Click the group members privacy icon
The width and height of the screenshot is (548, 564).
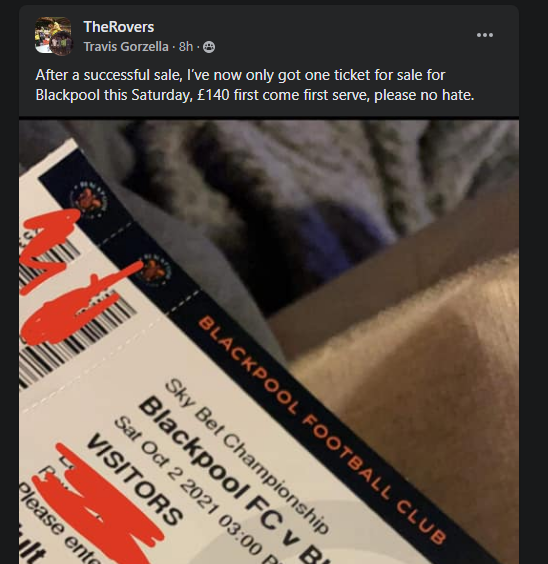tap(209, 47)
